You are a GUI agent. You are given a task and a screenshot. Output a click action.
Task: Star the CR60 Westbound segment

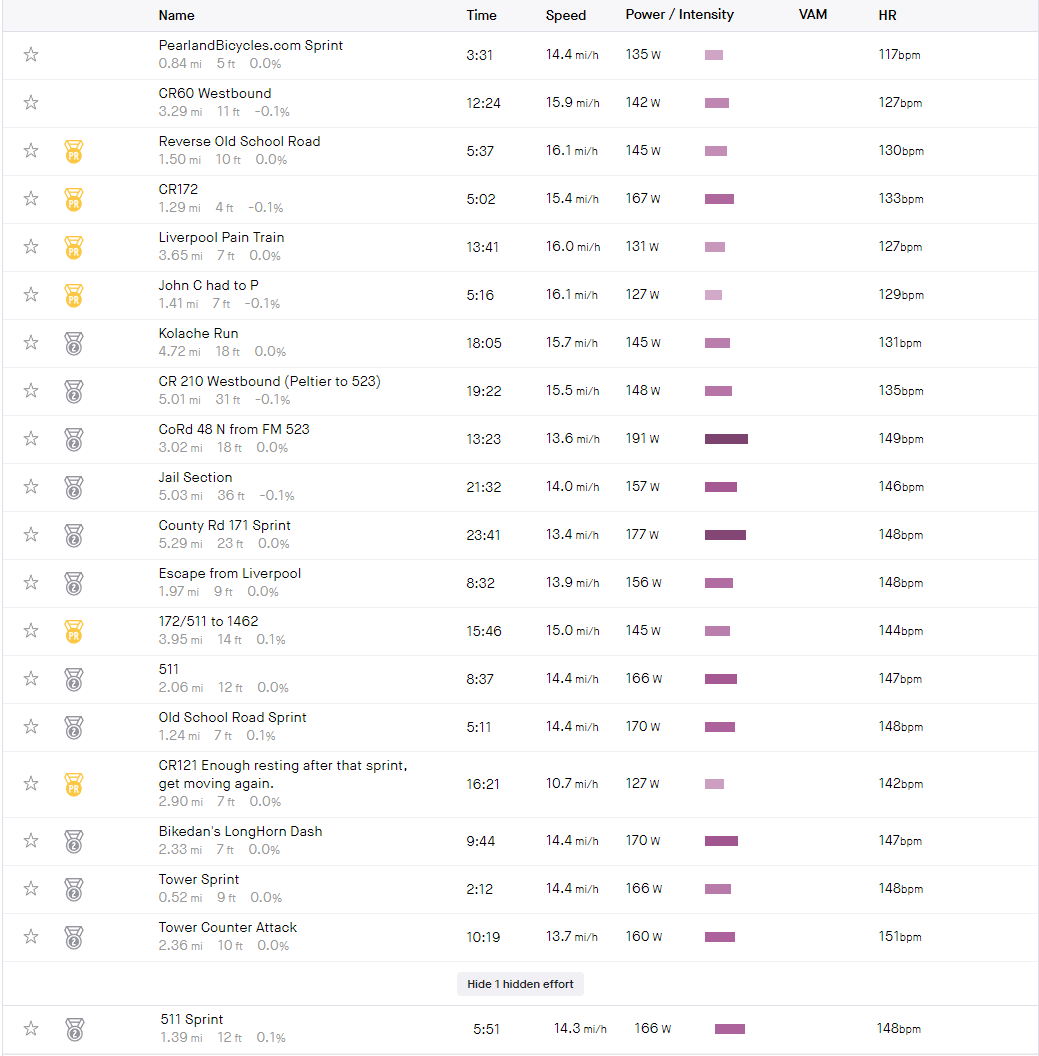(31, 103)
